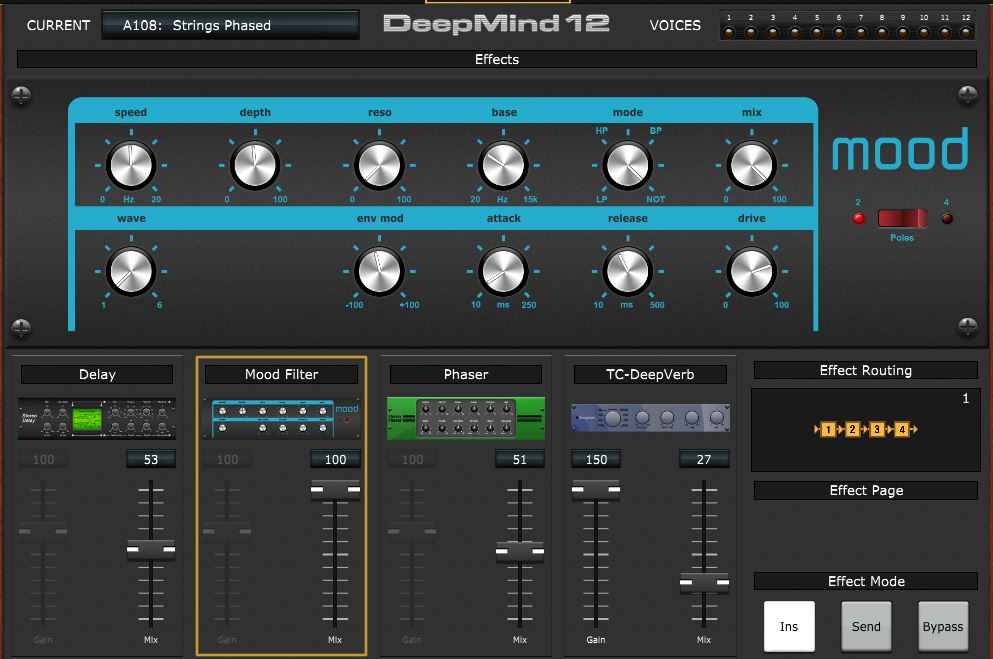Click routing block 2 in Effect Routing

(852, 430)
